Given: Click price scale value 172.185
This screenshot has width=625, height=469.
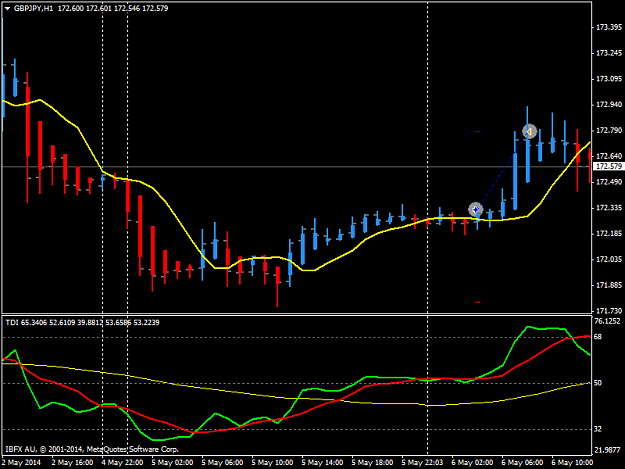Looking at the screenshot, I should [x=609, y=234].
